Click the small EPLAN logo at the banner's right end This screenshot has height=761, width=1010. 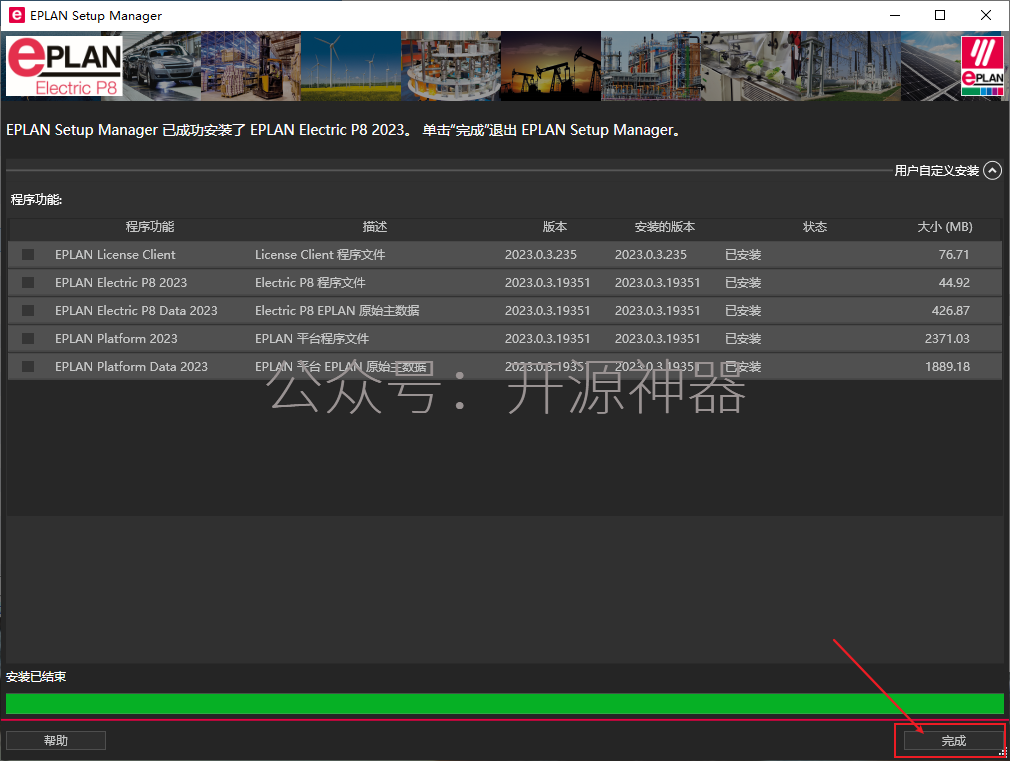(x=982, y=66)
